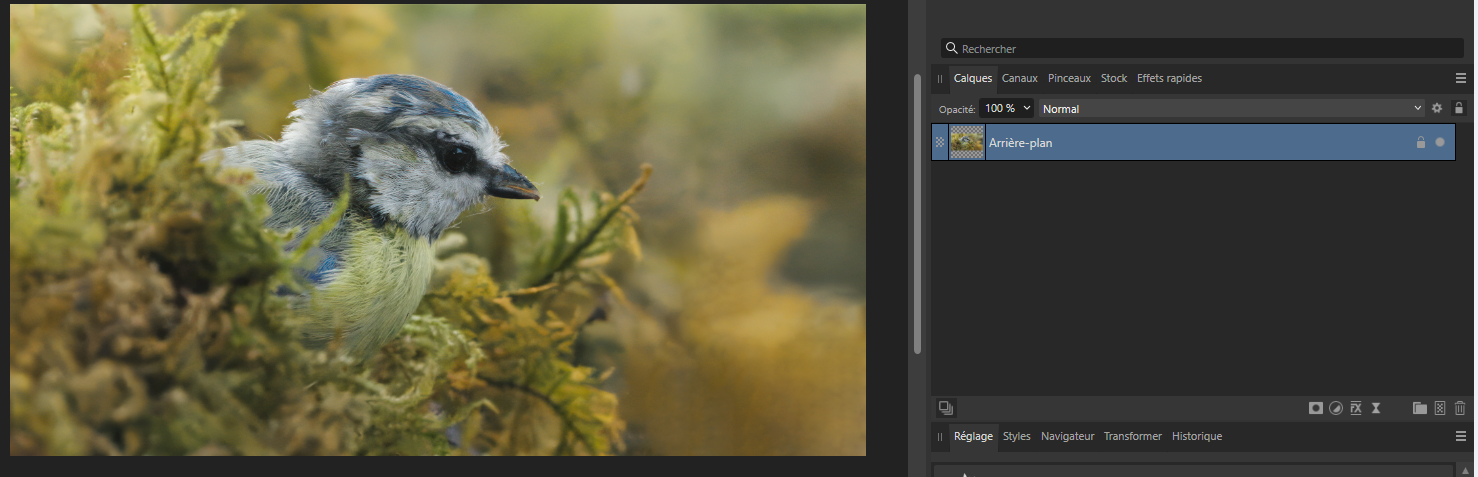Select the Arrière-plan layer name
Image resolution: width=1478 pixels, height=477 pixels.
pyautogui.click(x=1020, y=143)
